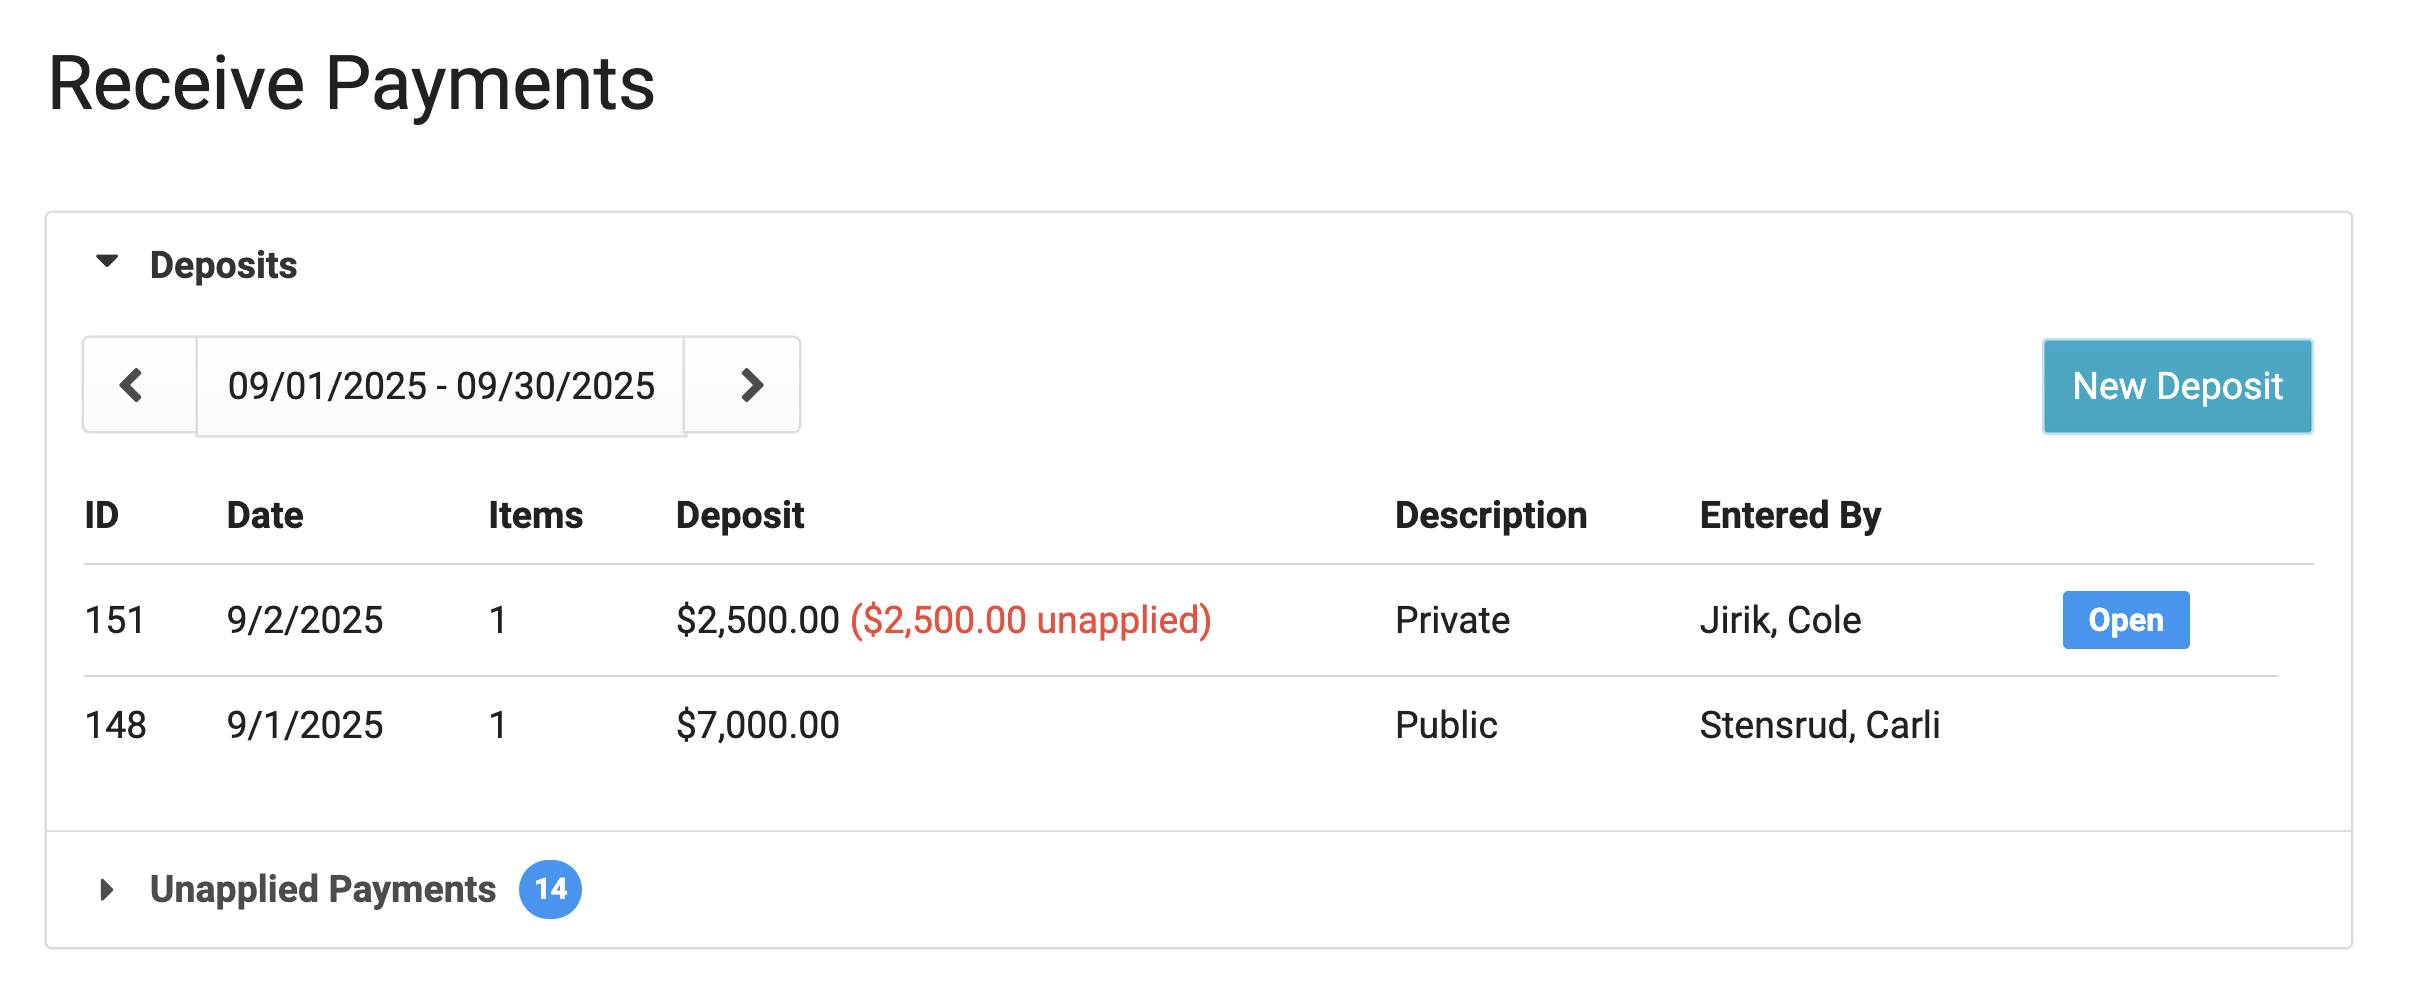The width and height of the screenshot is (2412, 990).
Task: Click the Unapplied Payments count badge 14
Action: click(x=550, y=889)
